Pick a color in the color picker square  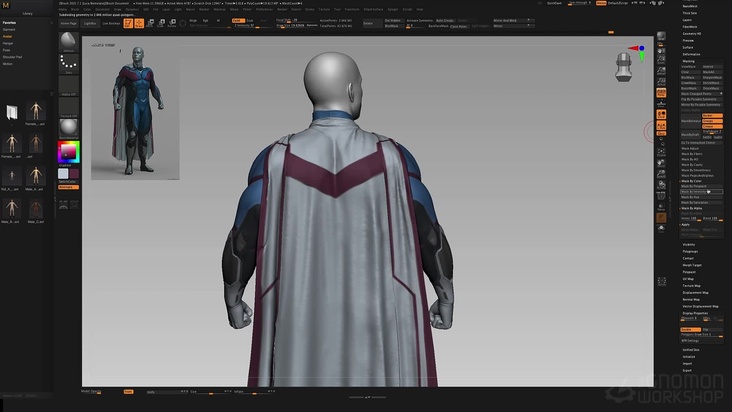(69, 151)
